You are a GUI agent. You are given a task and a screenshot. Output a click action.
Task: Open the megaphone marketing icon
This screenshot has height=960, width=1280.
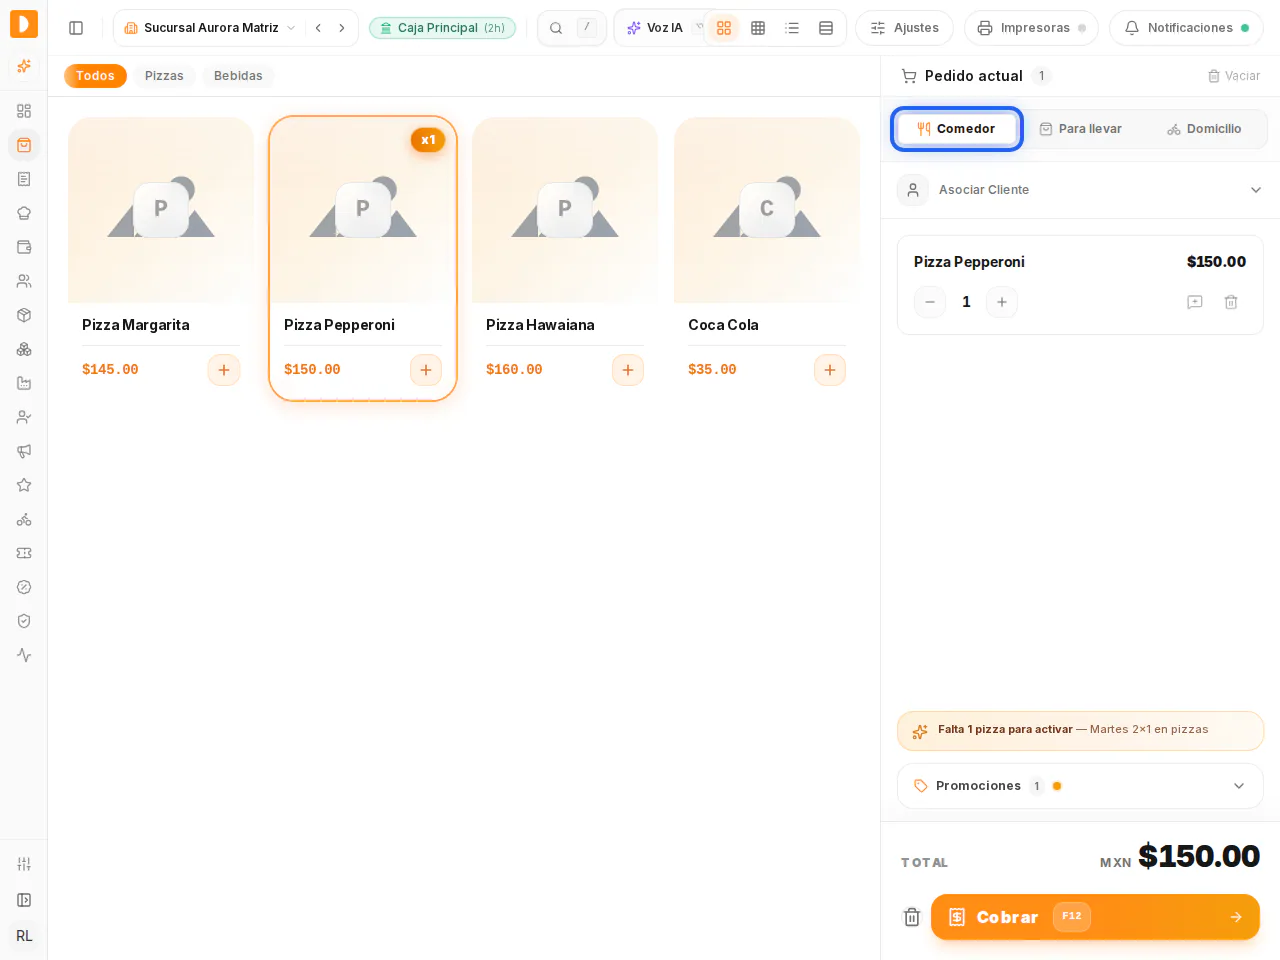tap(24, 451)
